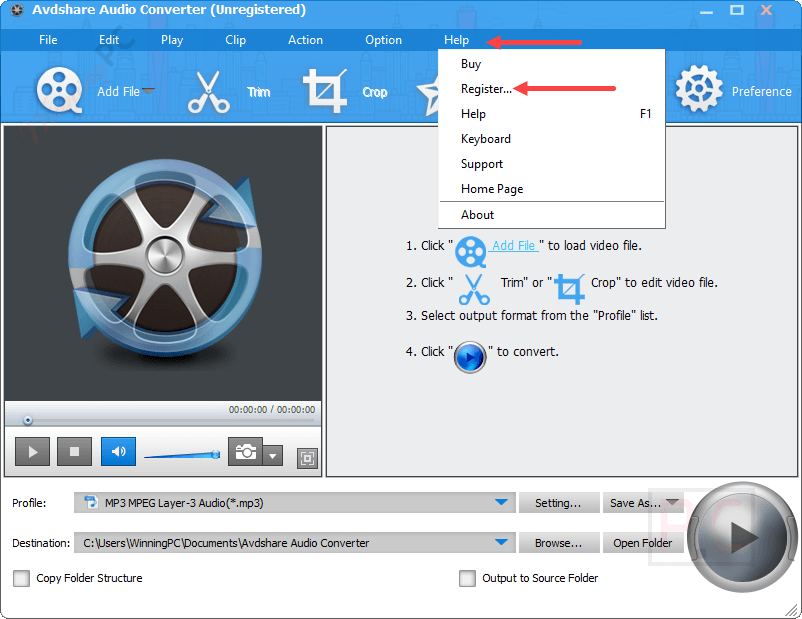Click the Trim label in the toolbar
The width and height of the screenshot is (802, 619).
(259, 92)
